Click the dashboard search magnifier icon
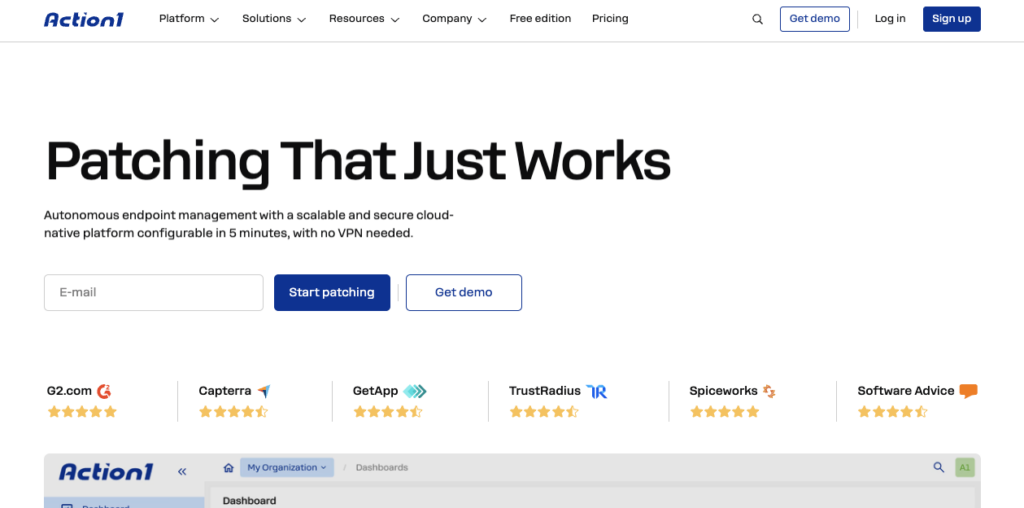1024x508 pixels. (x=938, y=467)
